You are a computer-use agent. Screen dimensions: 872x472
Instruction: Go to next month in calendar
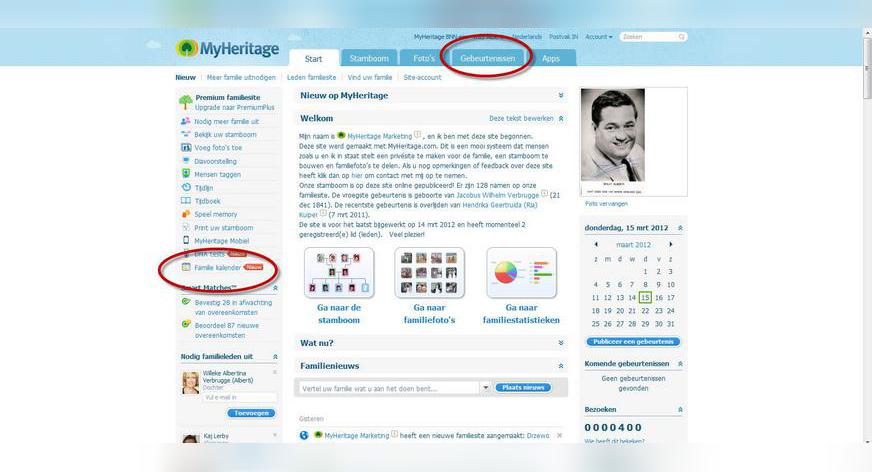[671, 245]
